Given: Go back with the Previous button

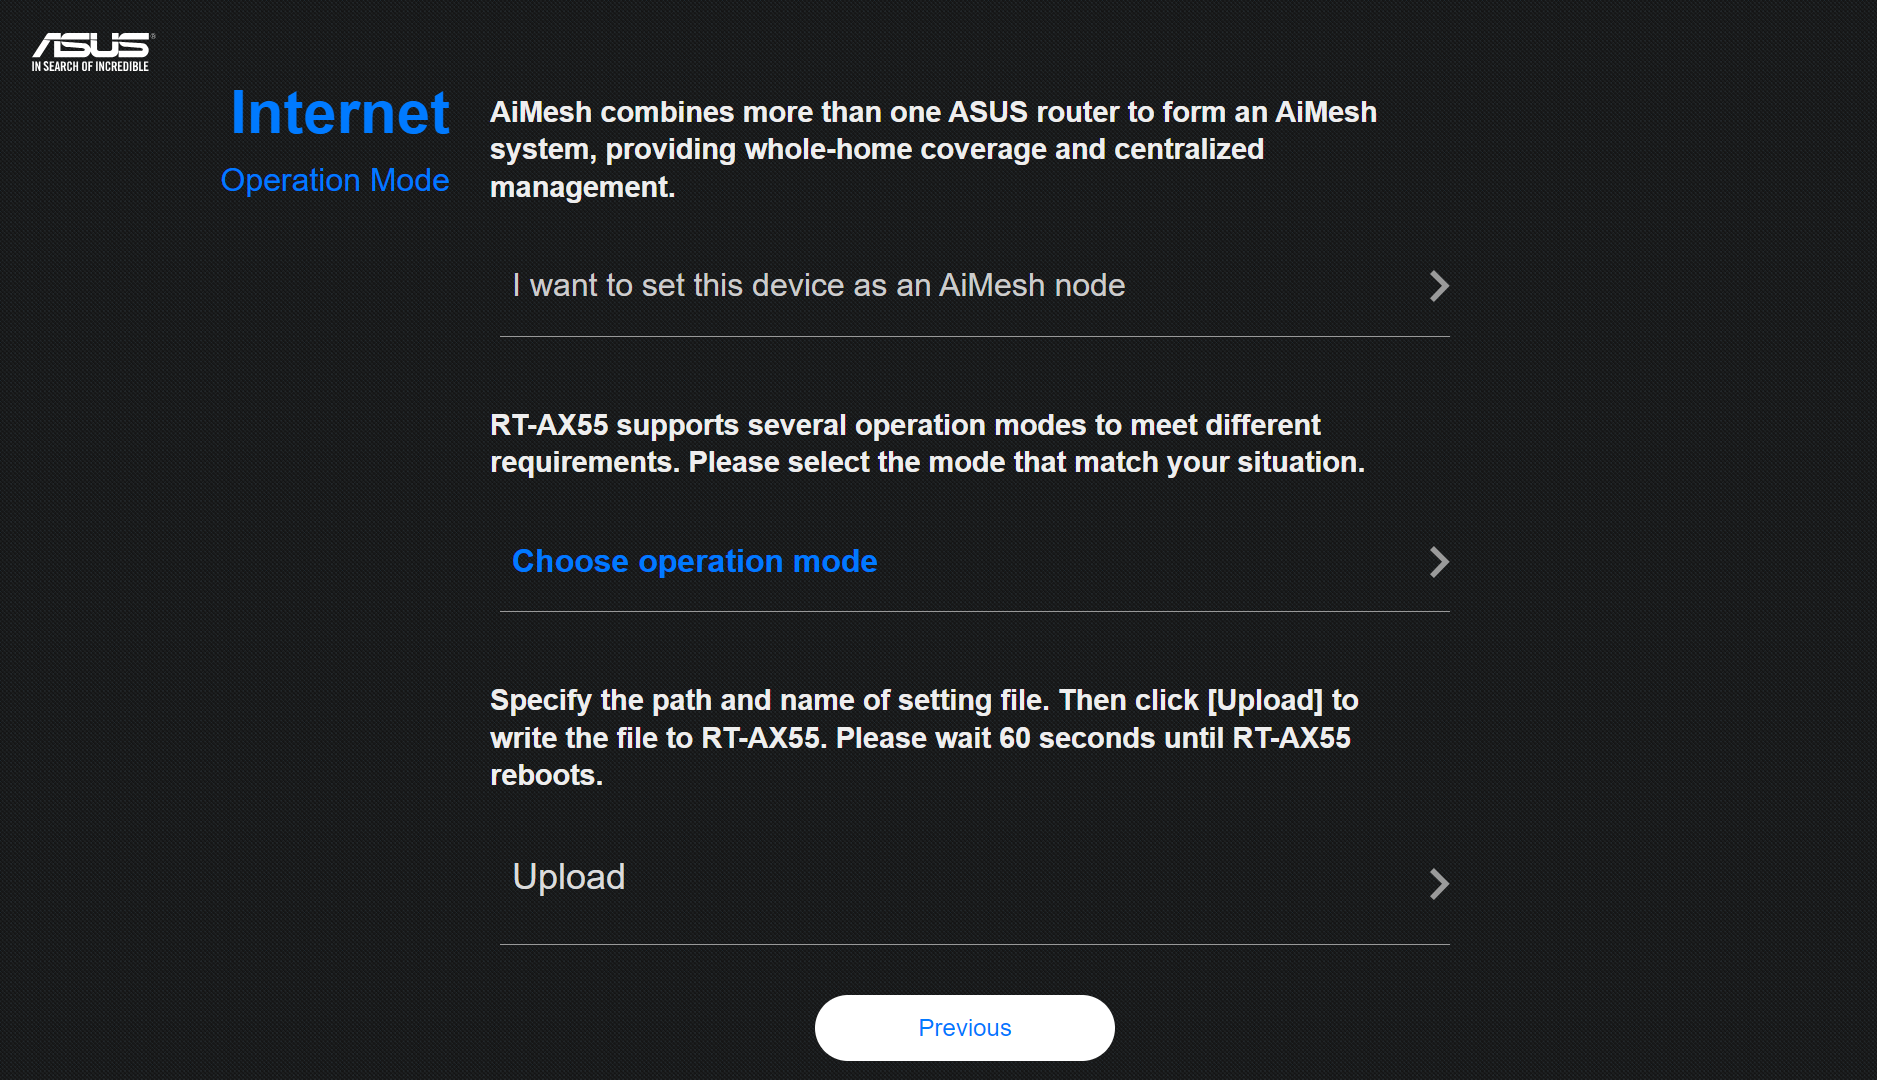Looking at the screenshot, I should [x=964, y=1028].
